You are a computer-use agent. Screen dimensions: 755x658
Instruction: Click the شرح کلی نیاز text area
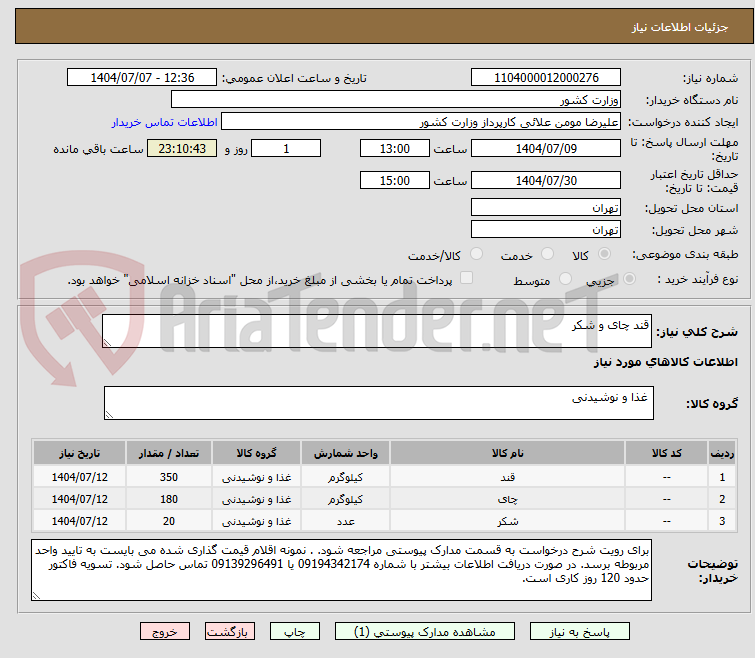pos(378,332)
